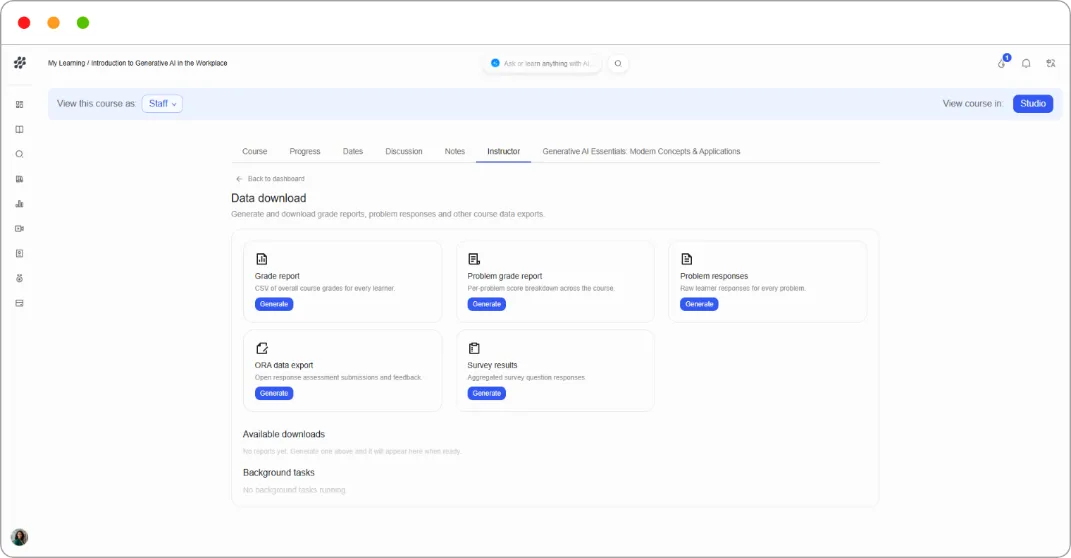Open the notifications bell icon
Viewport: 1071px width, 558px height.
1026,64
